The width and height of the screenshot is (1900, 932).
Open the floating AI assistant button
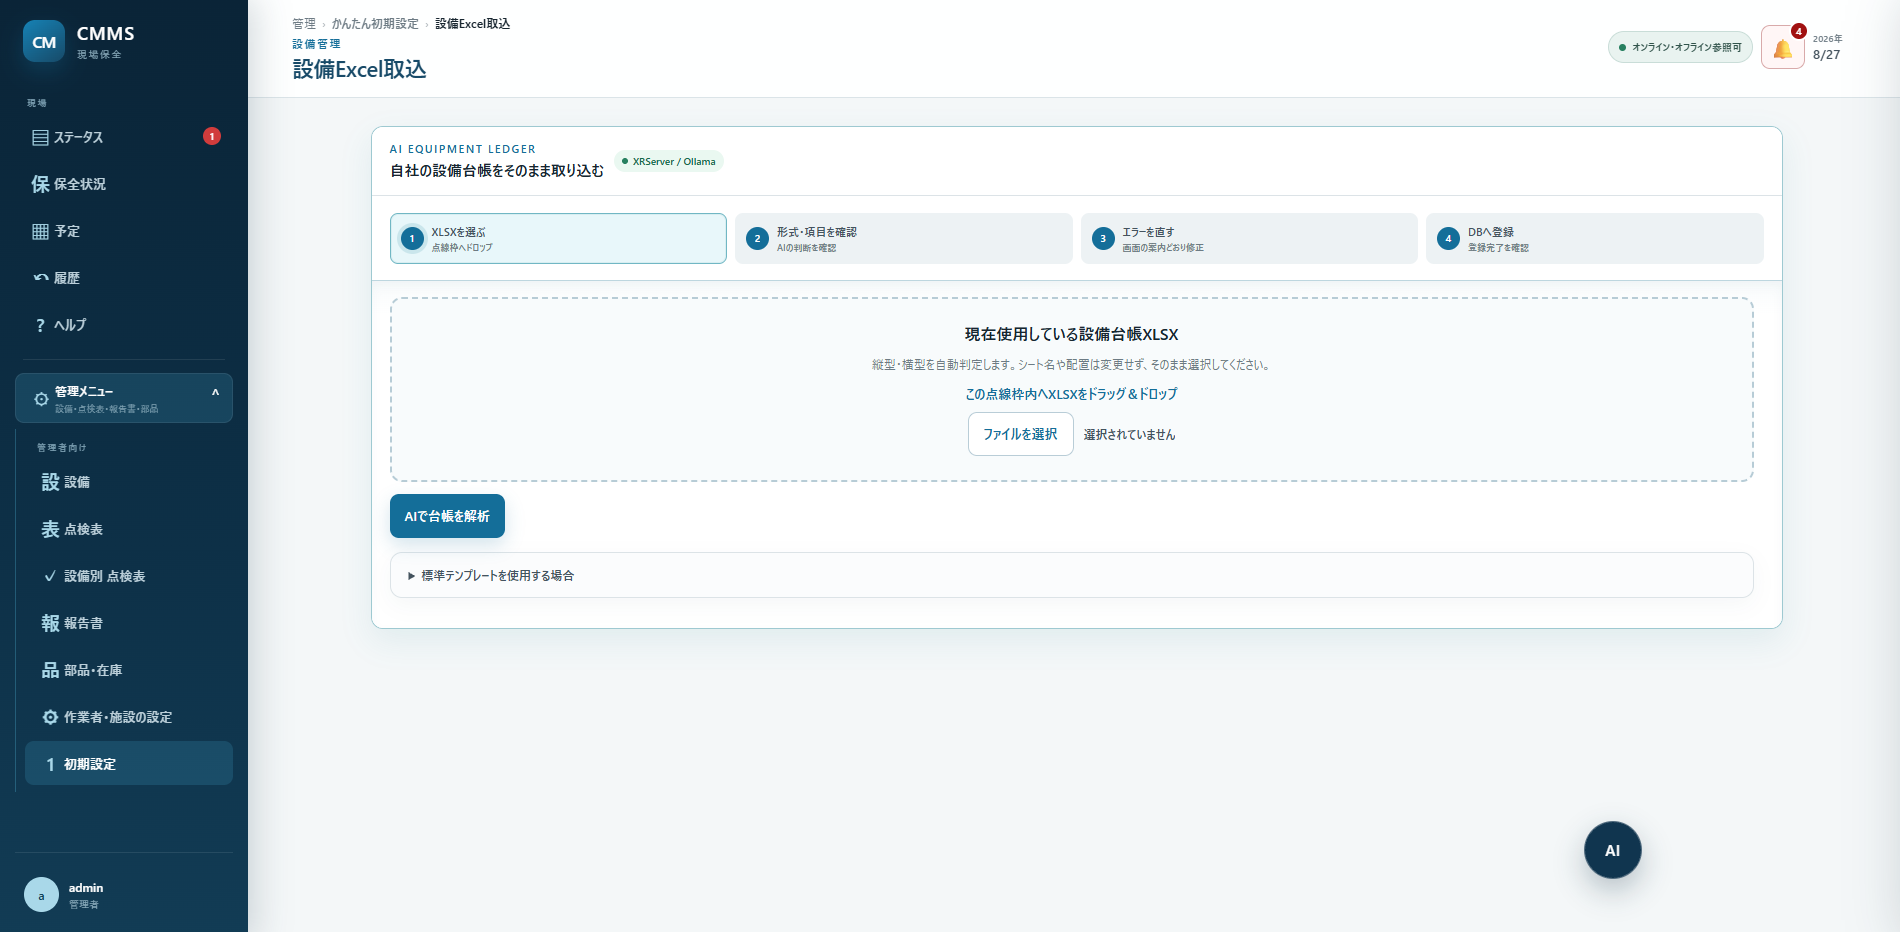coord(1612,850)
